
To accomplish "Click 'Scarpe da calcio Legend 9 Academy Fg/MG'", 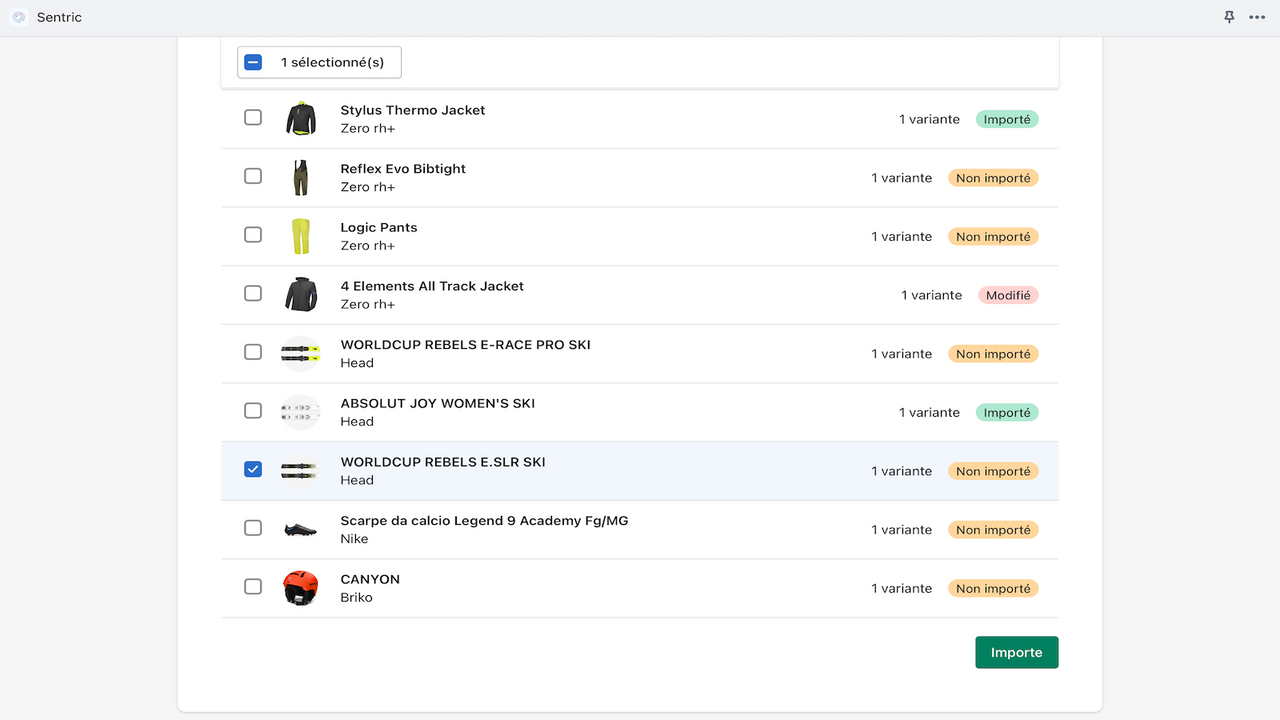I will click(x=485, y=521).
